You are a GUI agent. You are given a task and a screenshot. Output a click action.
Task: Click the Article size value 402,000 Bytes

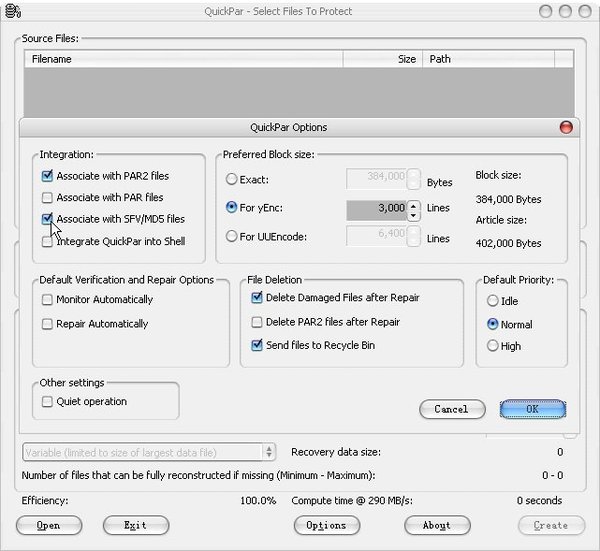tap(508, 243)
